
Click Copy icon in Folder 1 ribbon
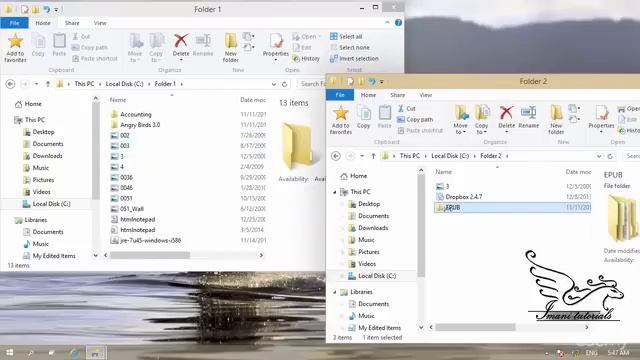[38, 44]
